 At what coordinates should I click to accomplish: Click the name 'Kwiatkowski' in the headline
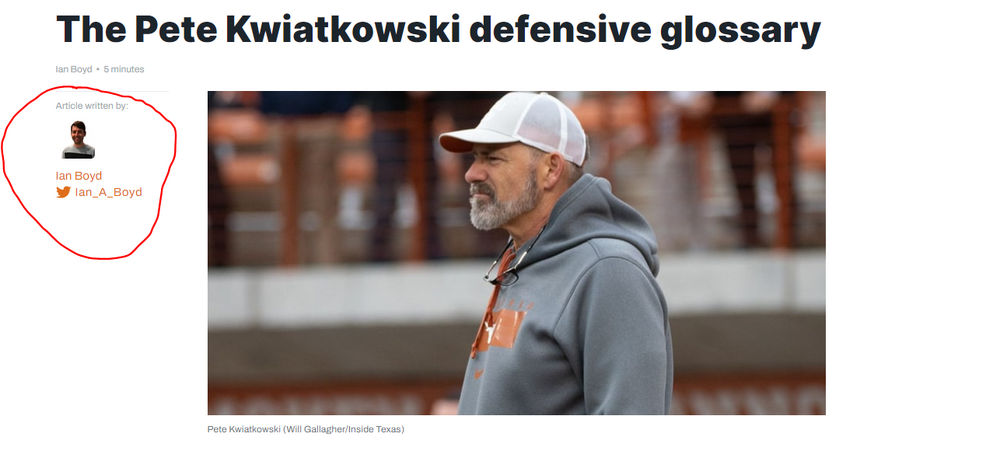click(343, 29)
